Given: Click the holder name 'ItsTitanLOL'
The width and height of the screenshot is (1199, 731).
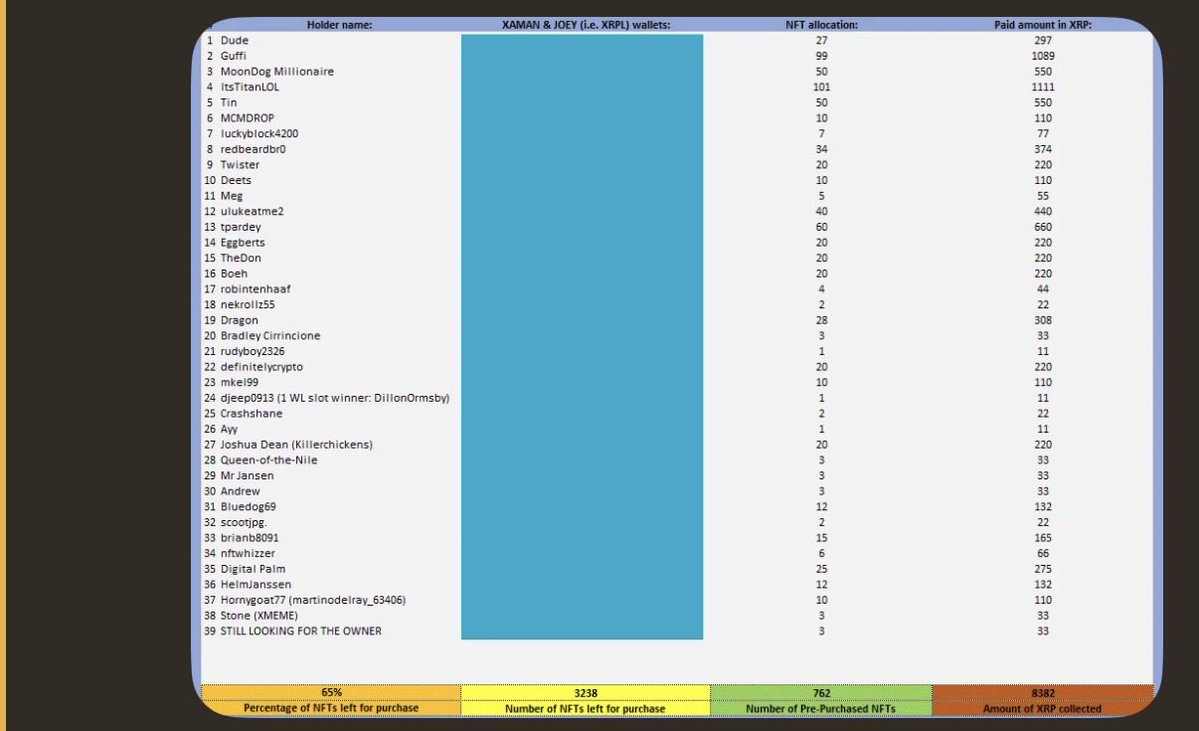Looking at the screenshot, I should [x=249, y=87].
